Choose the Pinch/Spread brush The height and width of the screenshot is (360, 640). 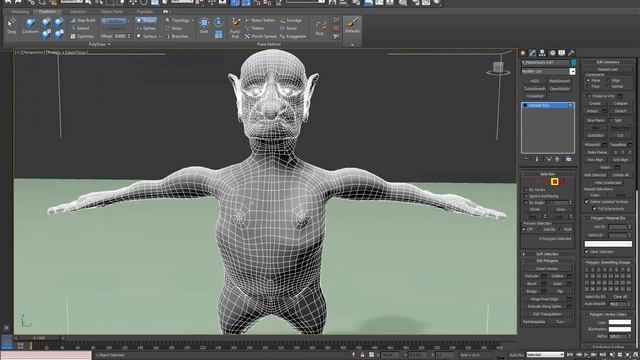[x=260, y=36]
